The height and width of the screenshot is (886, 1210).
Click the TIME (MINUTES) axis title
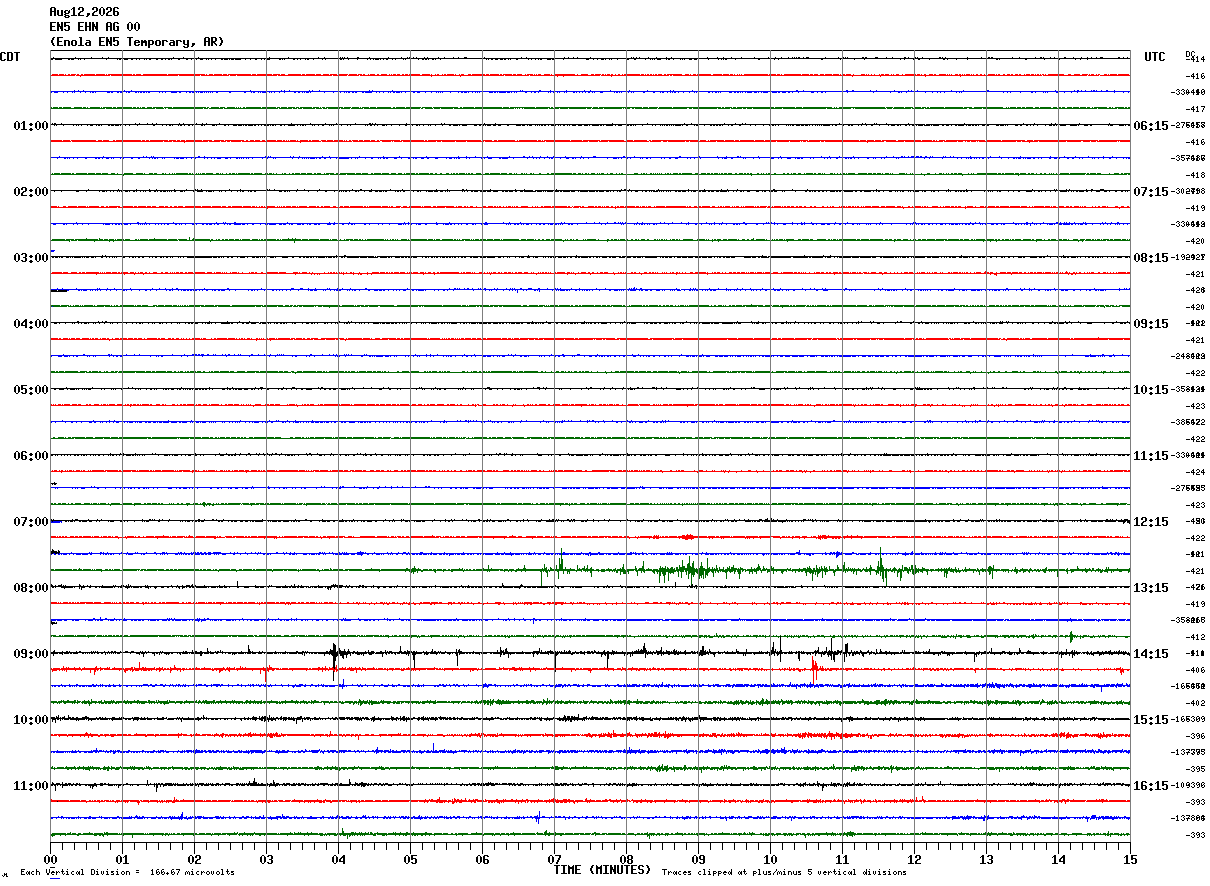(602, 870)
